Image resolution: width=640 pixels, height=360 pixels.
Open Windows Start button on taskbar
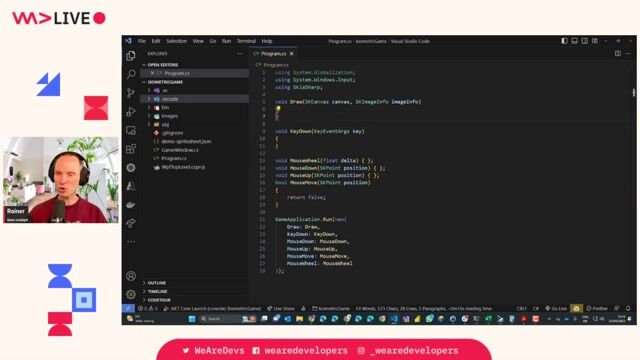click(192, 319)
